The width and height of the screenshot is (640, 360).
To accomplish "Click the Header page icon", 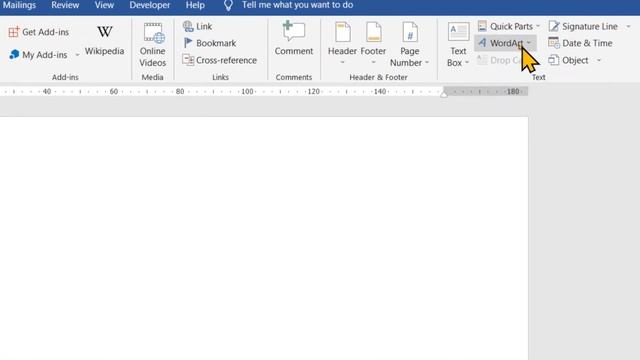I will 342,32.
